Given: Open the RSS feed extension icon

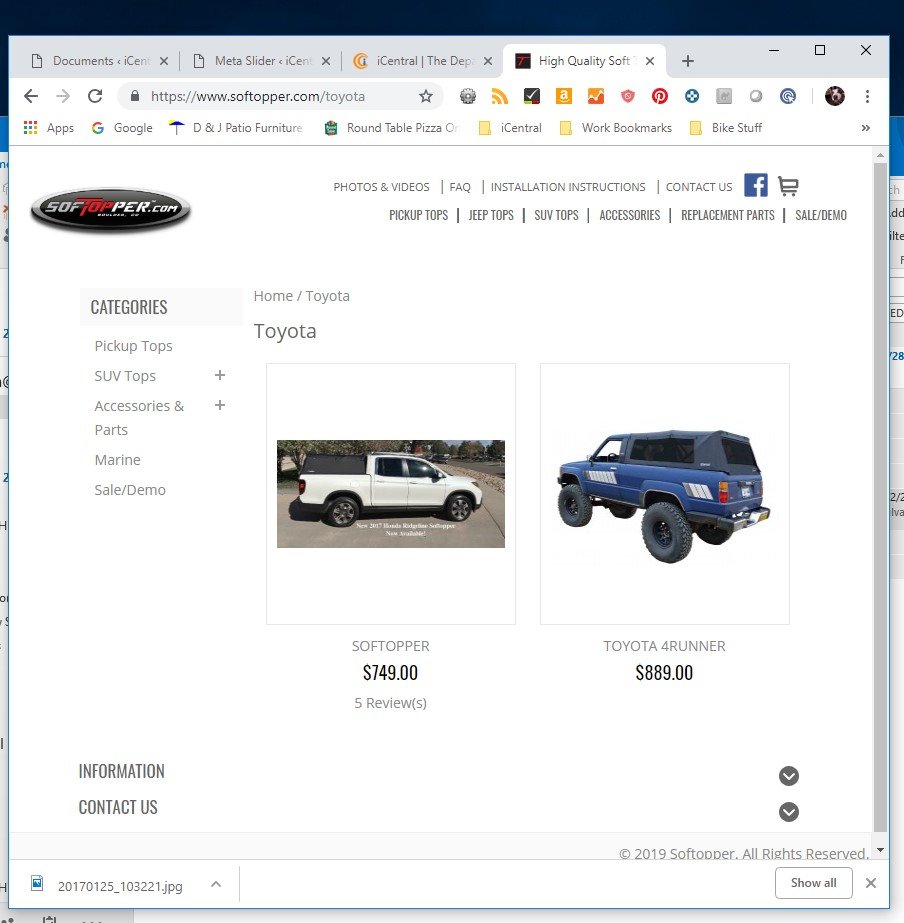Looking at the screenshot, I should pyautogui.click(x=500, y=96).
